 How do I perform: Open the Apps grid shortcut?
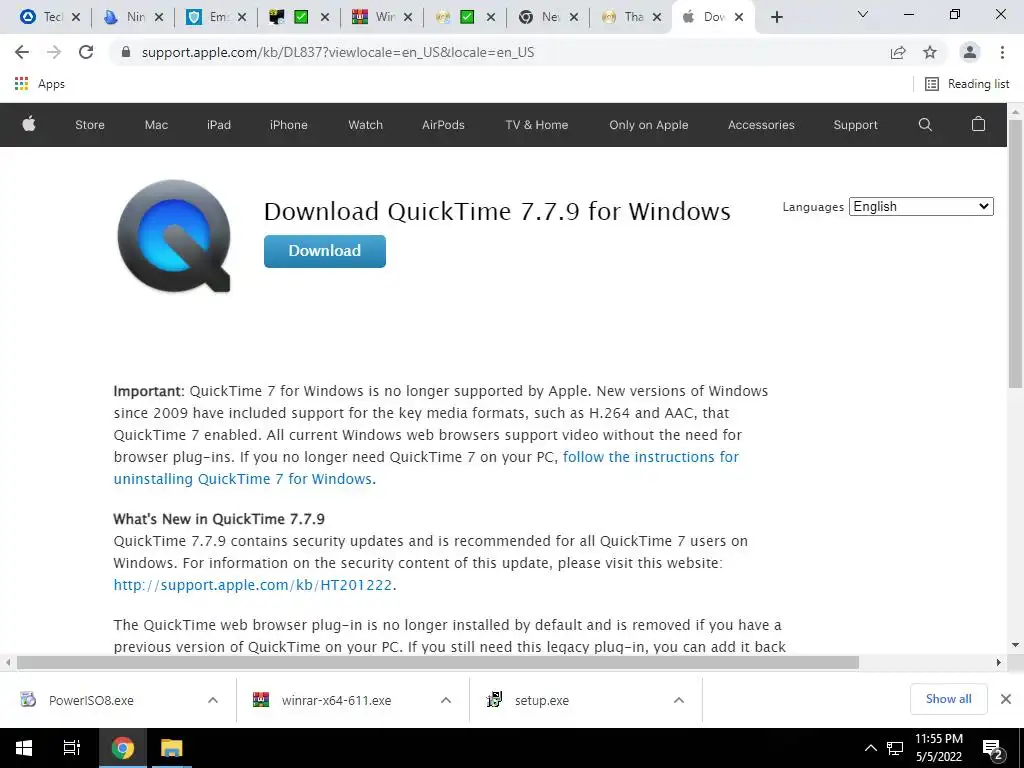[x=39, y=84]
